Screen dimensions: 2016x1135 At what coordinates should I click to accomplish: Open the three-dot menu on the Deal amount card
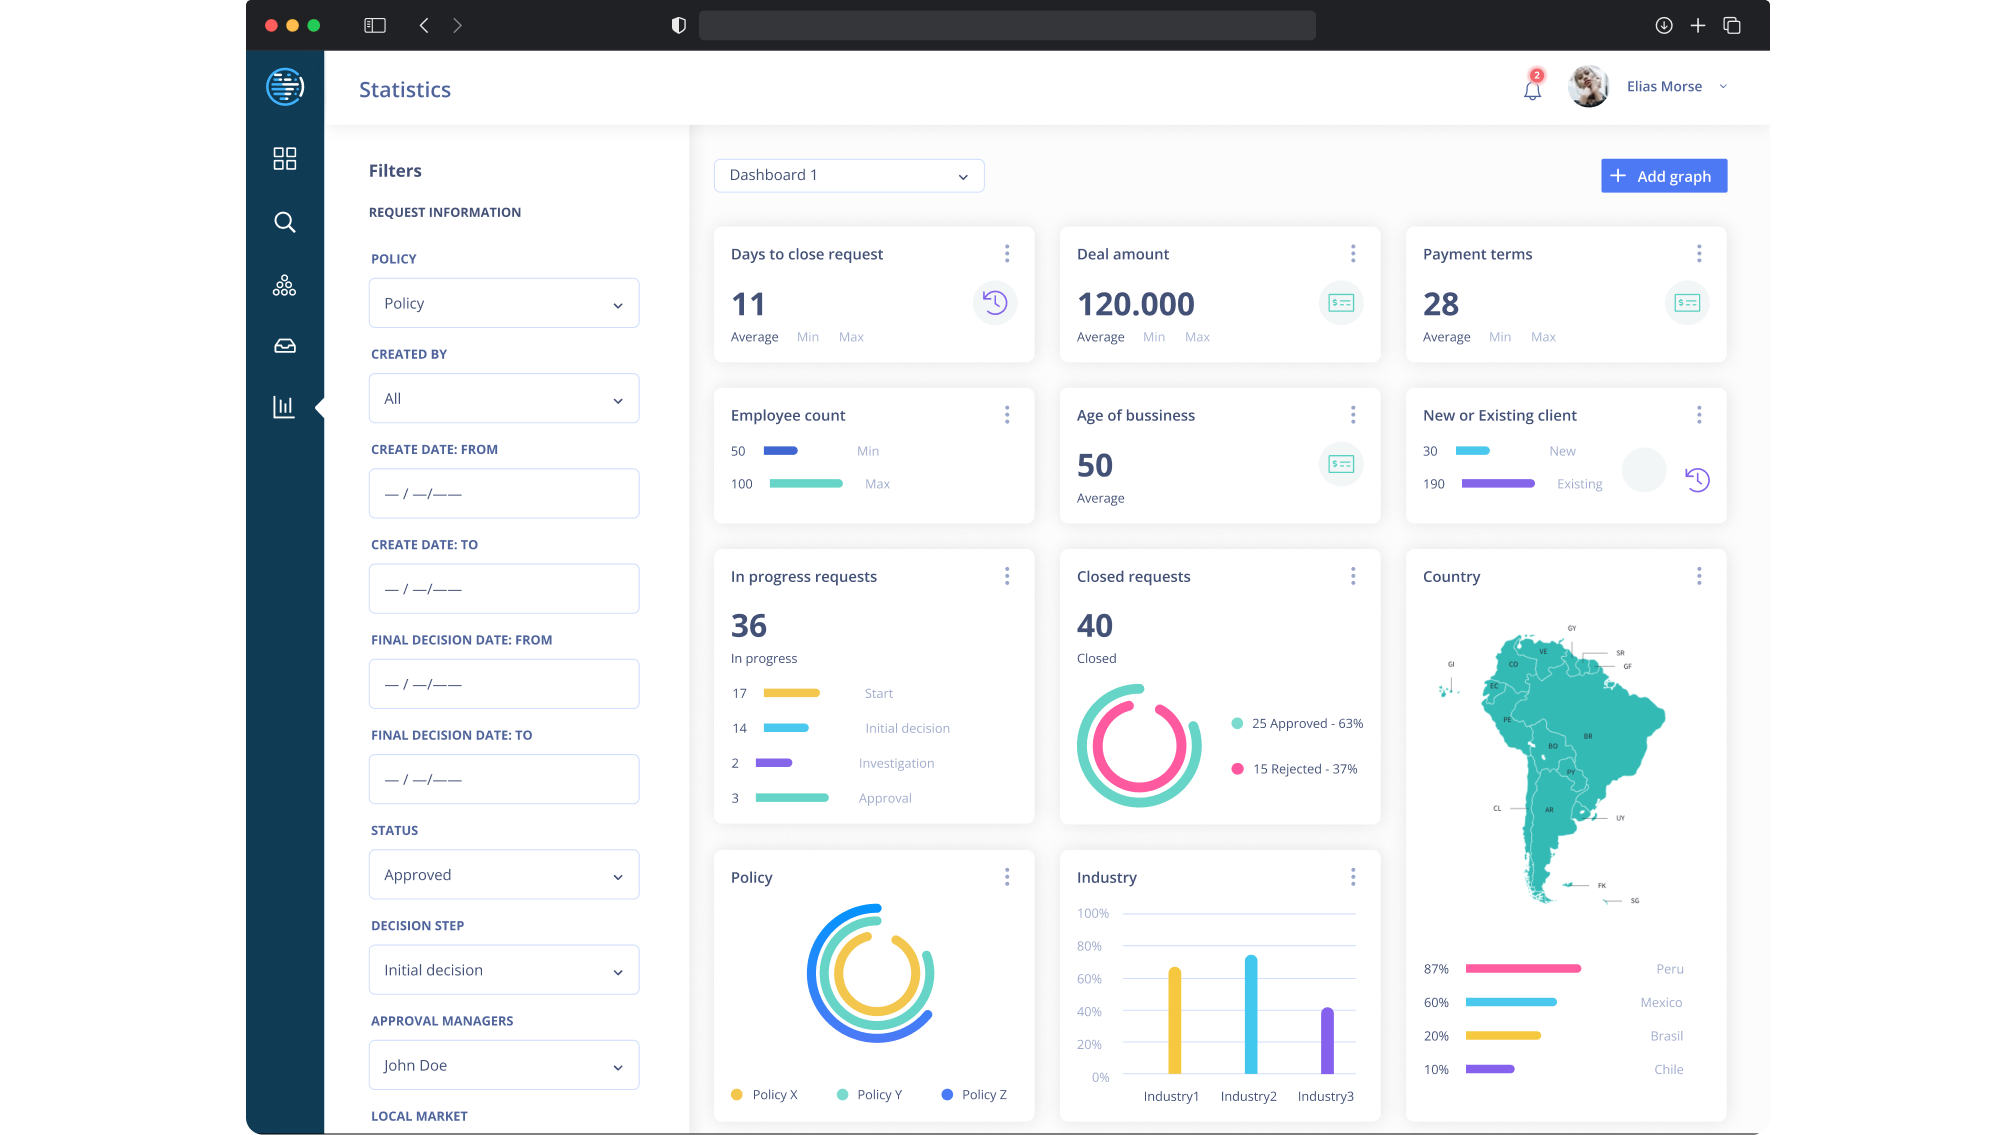coord(1353,254)
